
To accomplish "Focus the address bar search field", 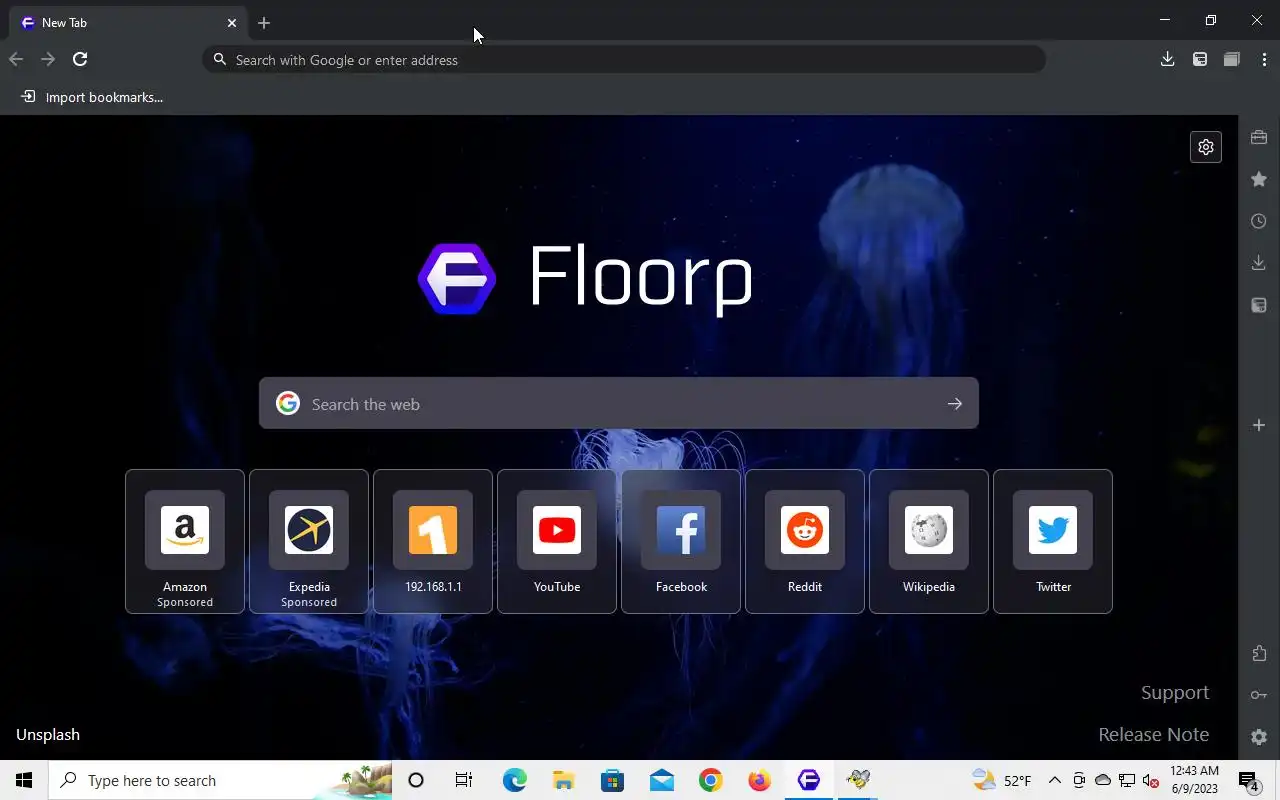I will [x=624, y=60].
